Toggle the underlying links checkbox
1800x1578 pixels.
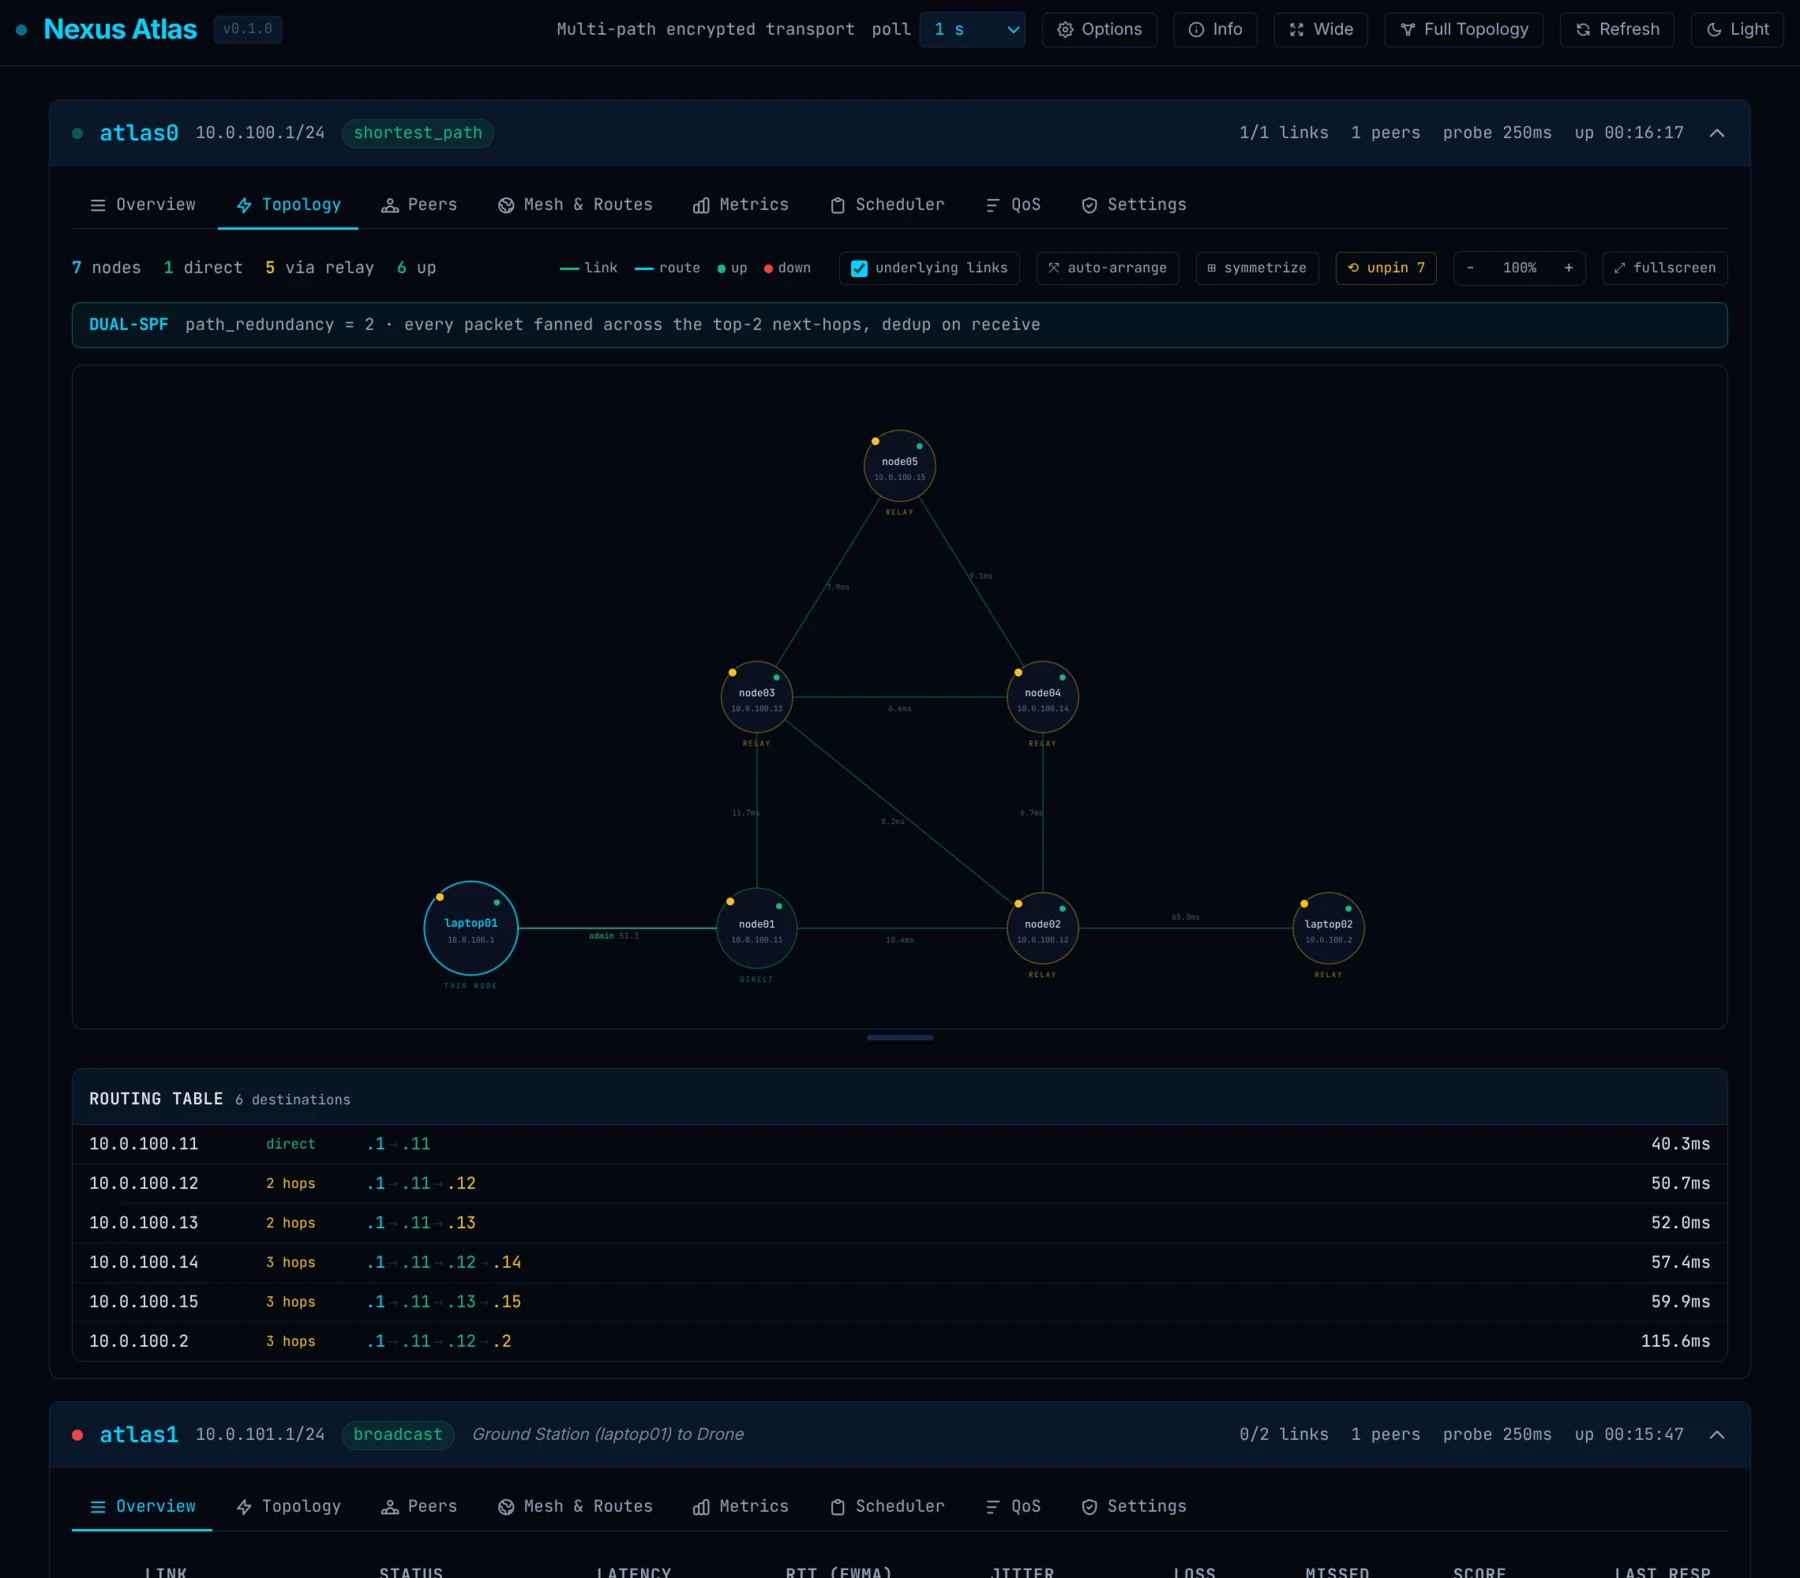point(859,268)
